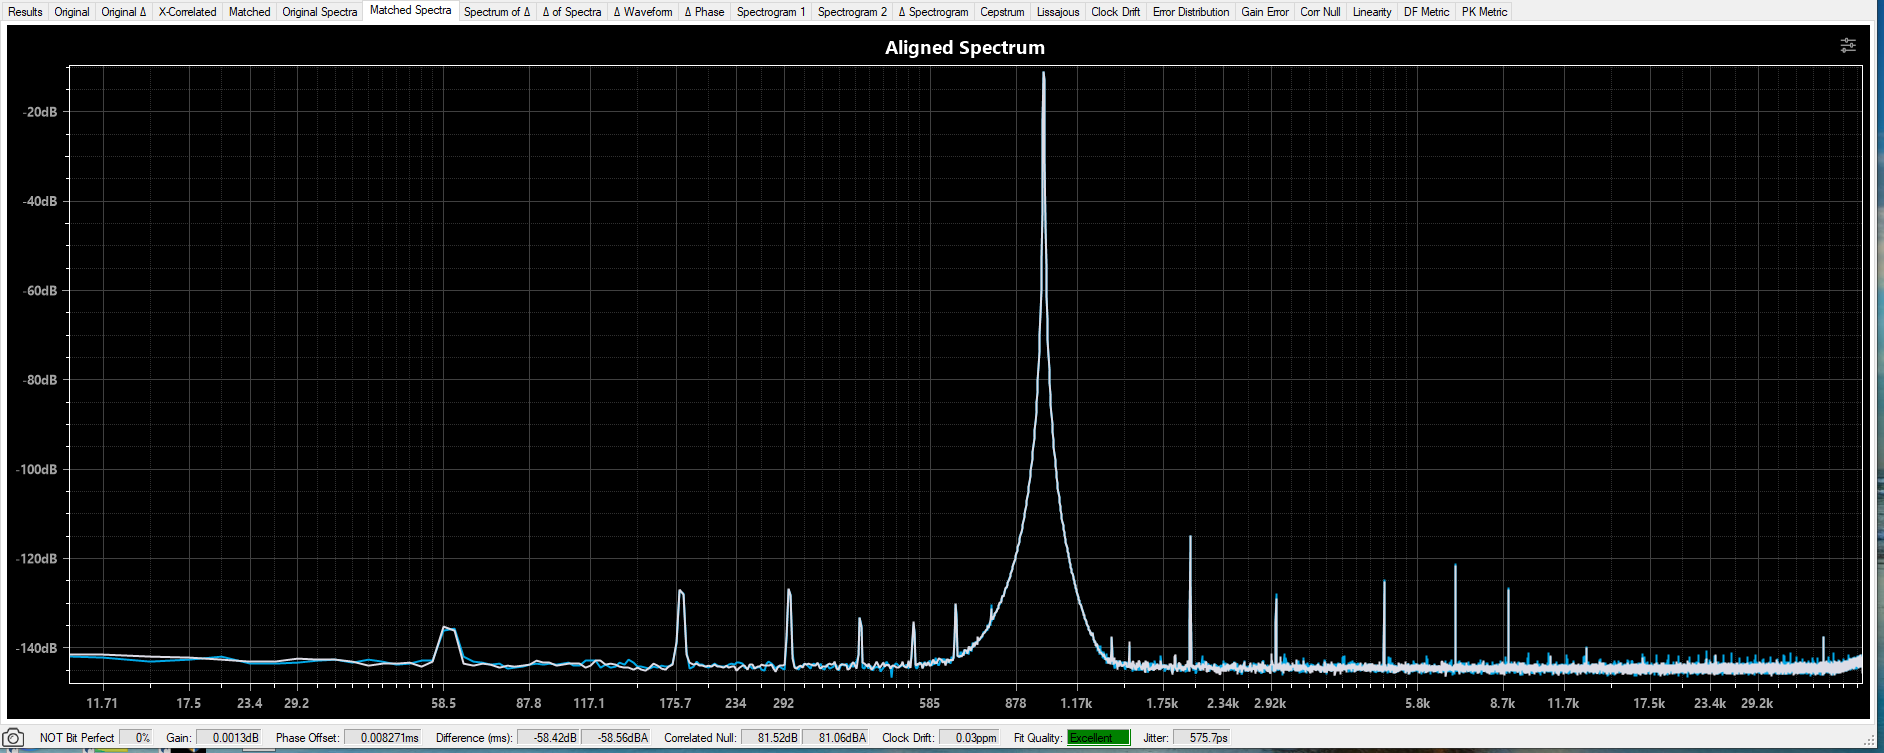The width and height of the screenshot is (1884, 753).
Task: Click the 29.2k frequency axis label
Action: pos(1757,703)
